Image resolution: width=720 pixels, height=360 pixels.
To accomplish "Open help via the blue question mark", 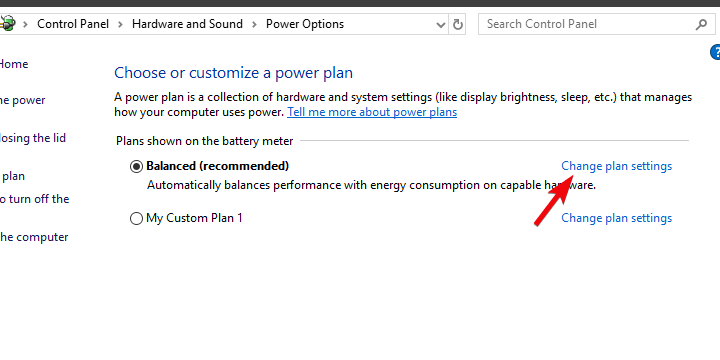I will tap(715, 52).
